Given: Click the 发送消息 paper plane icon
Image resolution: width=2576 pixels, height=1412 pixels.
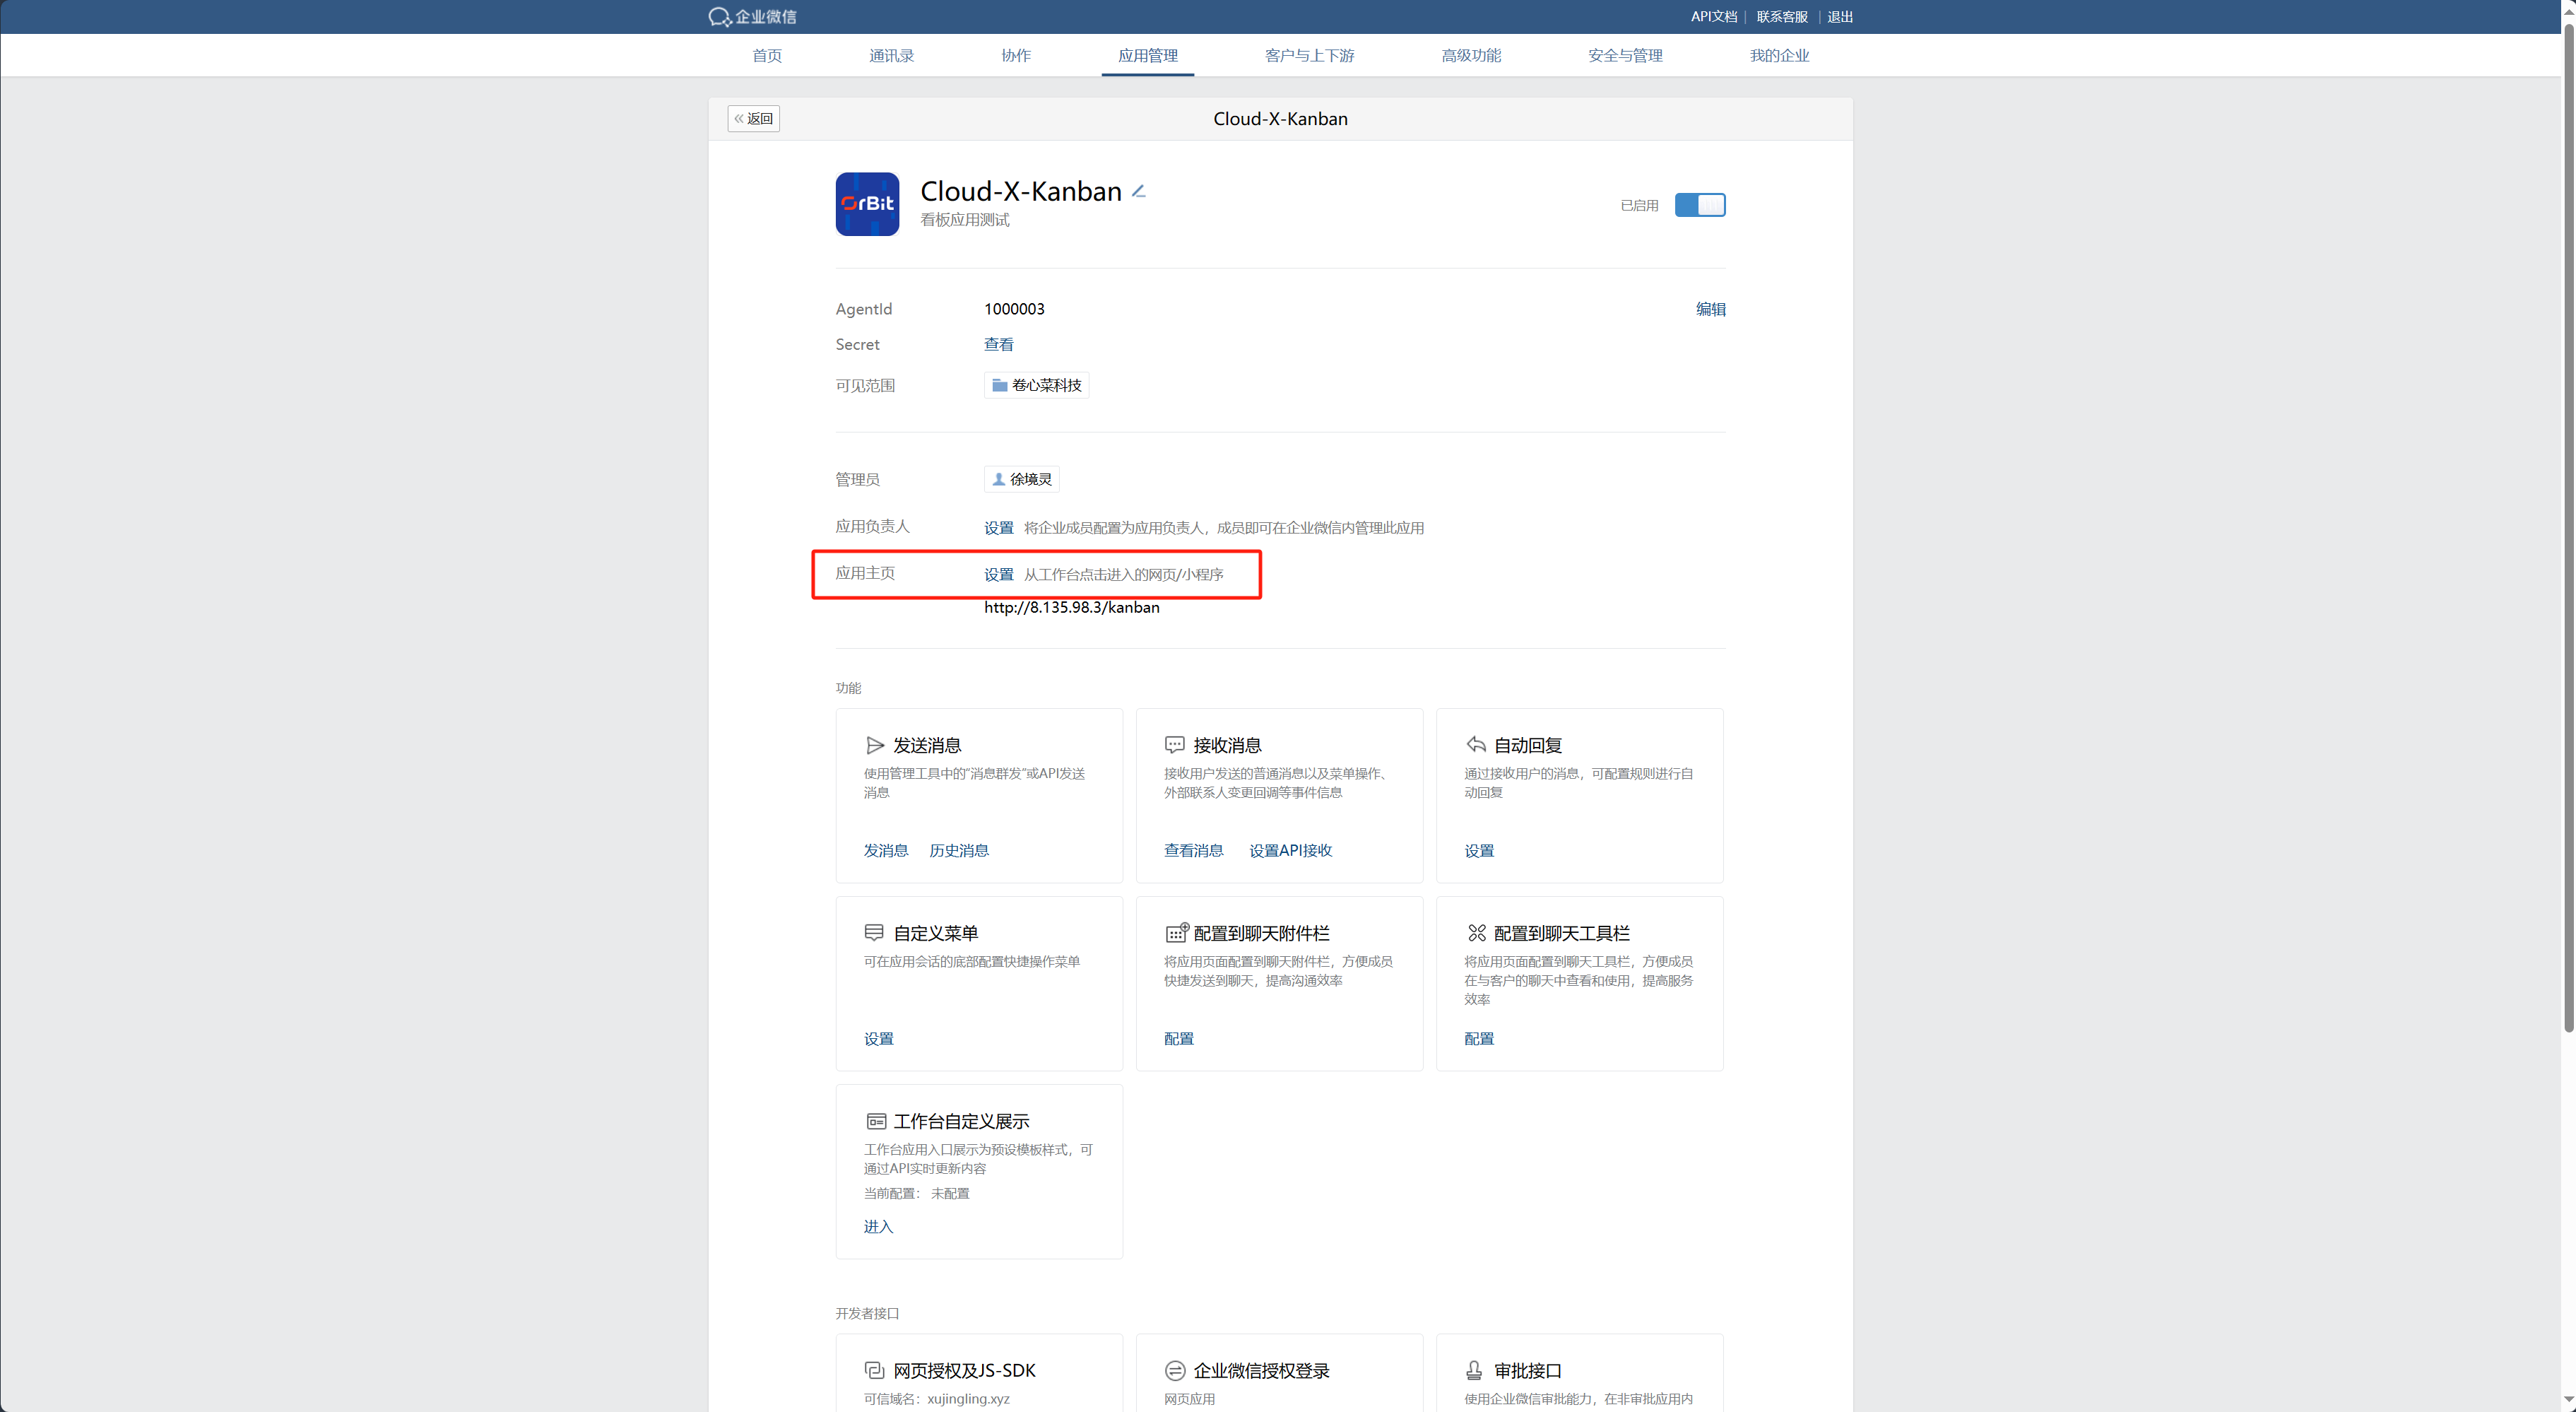Looking at the screenshot, I should point(875,745).
